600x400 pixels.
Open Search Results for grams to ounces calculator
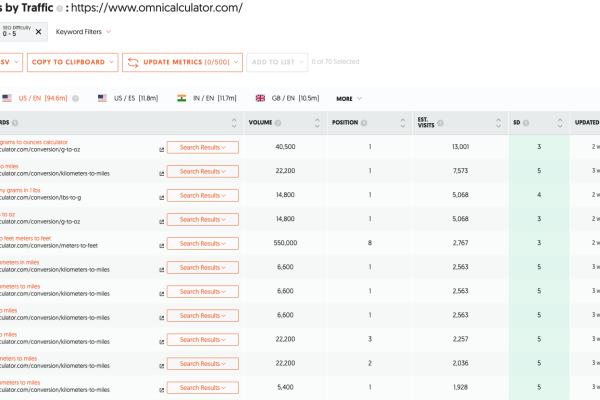[203, 147]
